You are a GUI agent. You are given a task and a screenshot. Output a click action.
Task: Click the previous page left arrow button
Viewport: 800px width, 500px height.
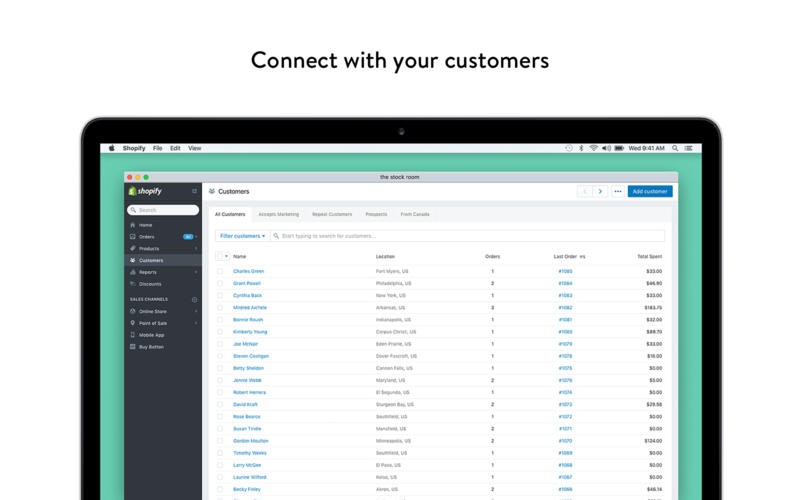coord(585,191)
